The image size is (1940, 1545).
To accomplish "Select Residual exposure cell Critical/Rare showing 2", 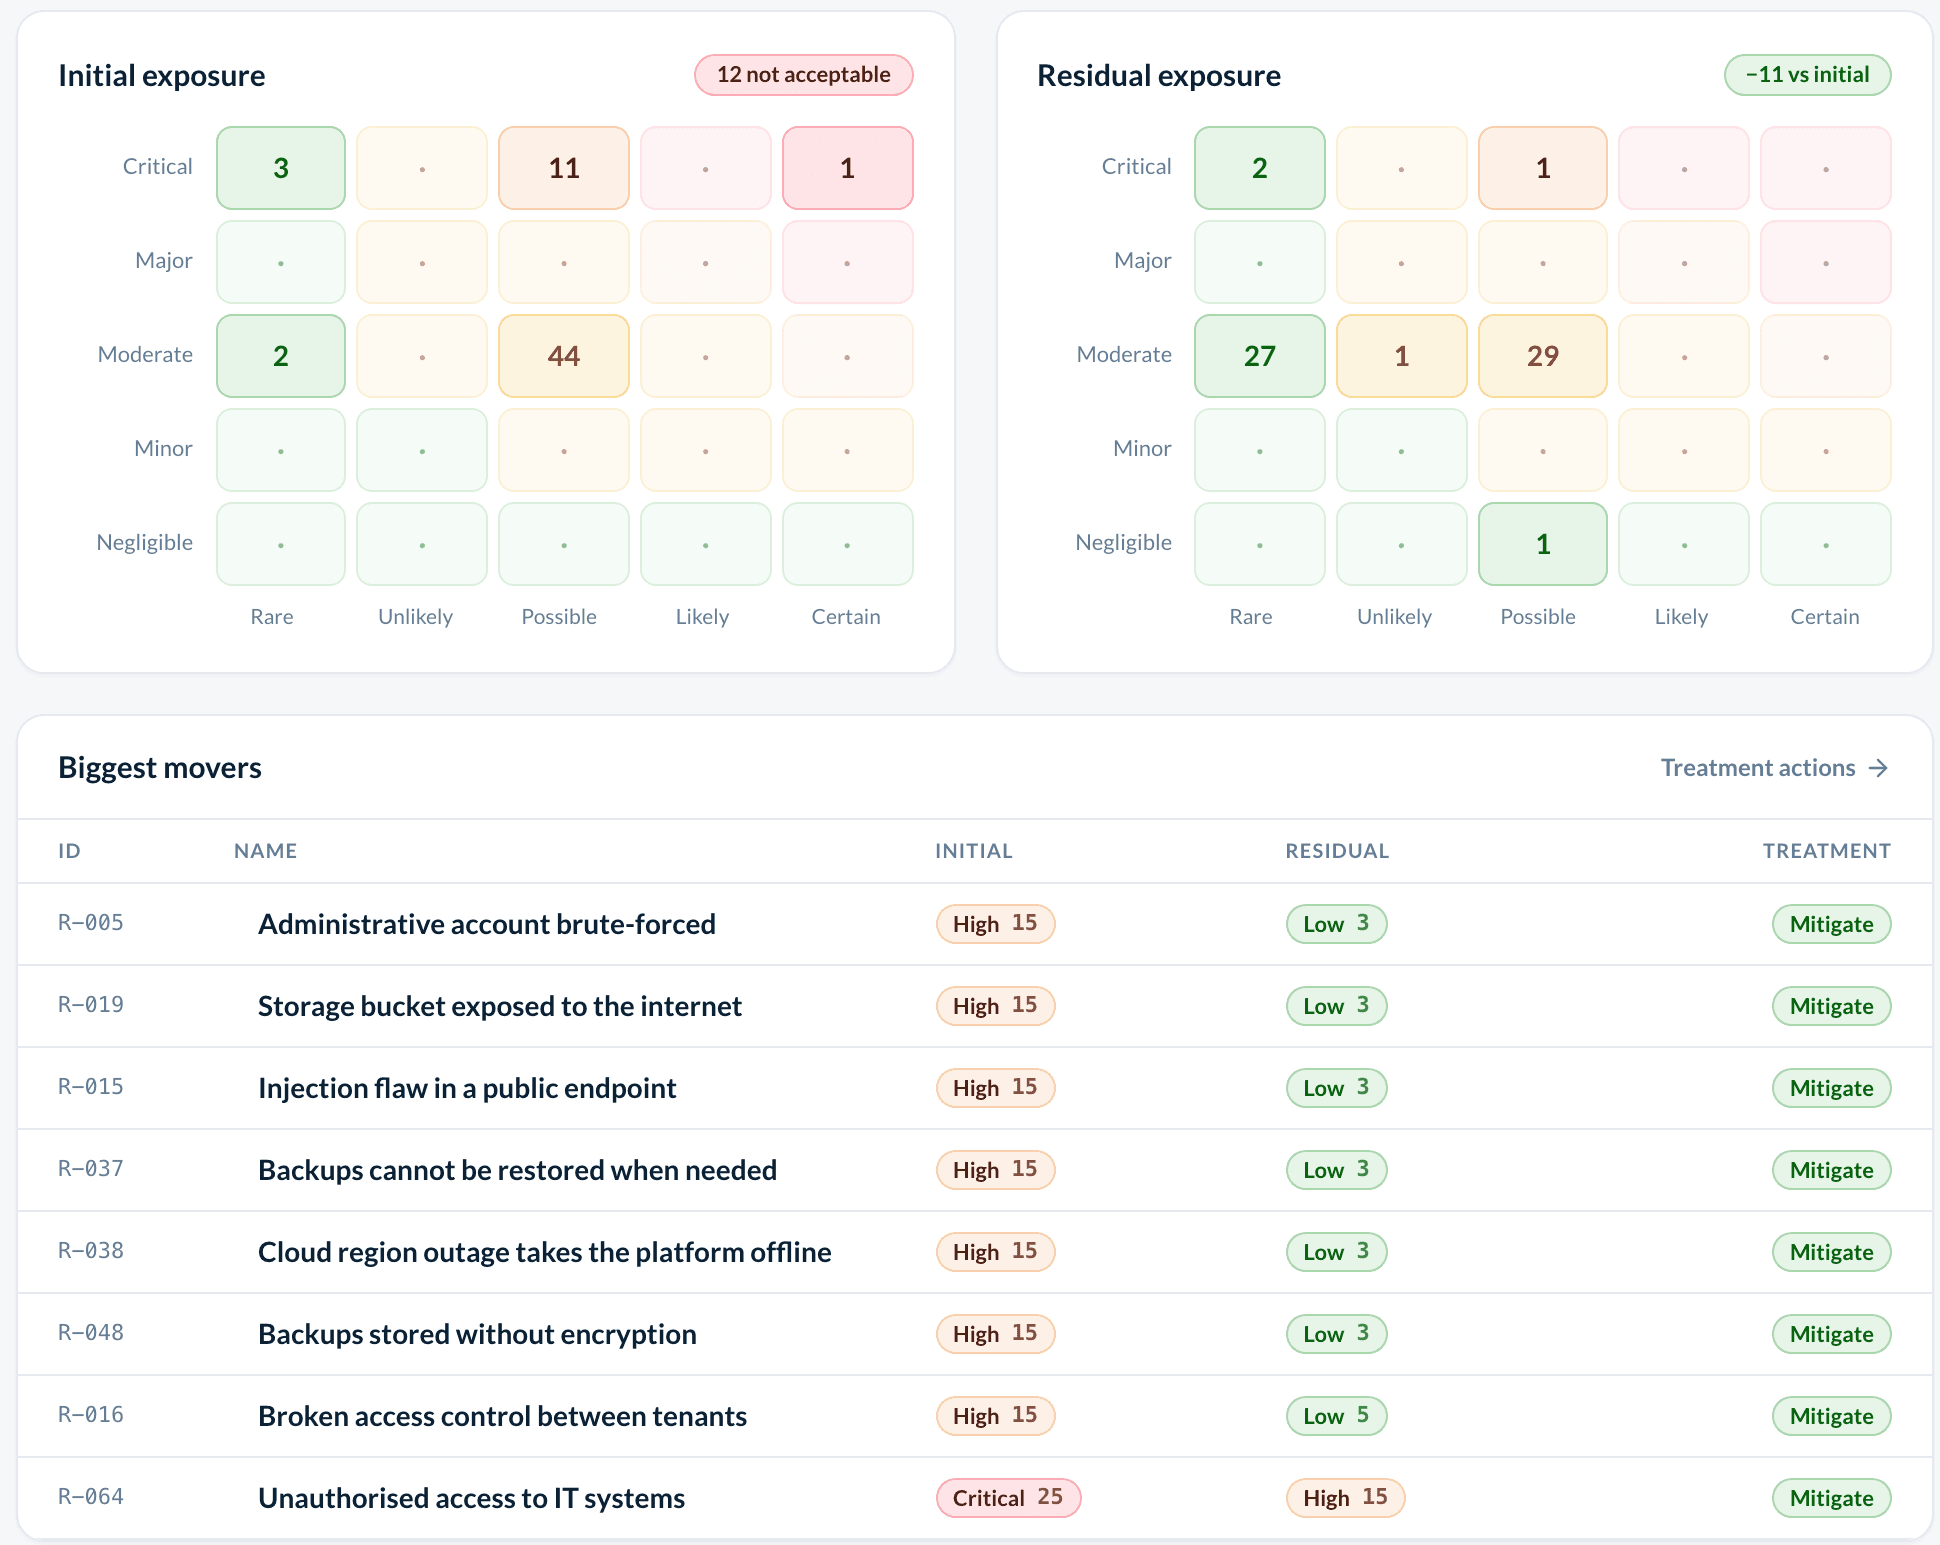I will [1260, 168].
